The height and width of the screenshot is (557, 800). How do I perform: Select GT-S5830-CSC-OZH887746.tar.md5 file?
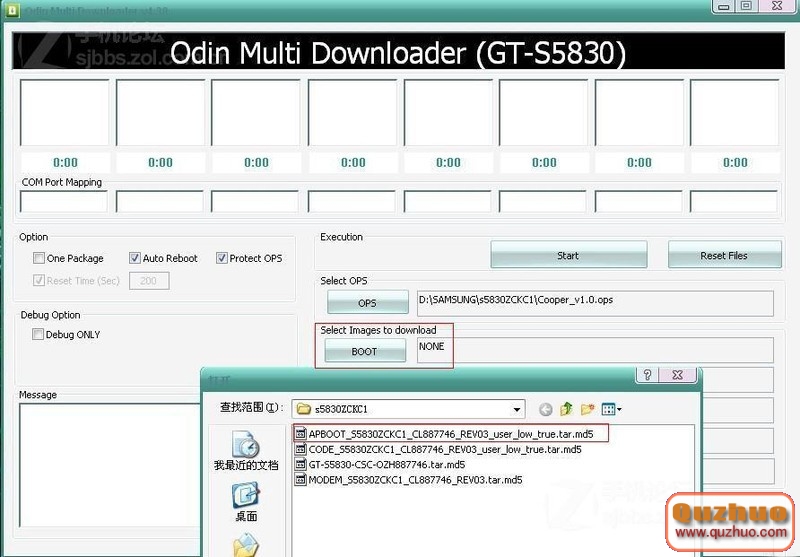click(380, 465)
